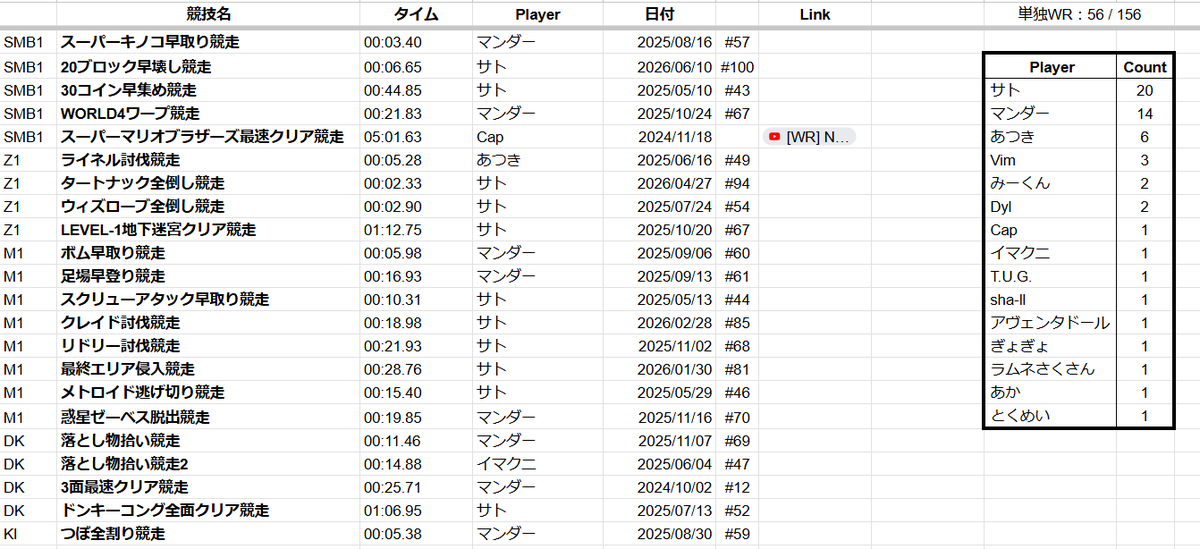Click the Cap player cell in the main table

[x=537, y=136]
